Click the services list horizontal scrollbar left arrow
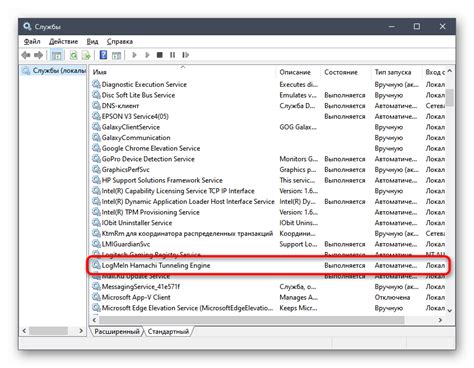 click(x=94, y=320)
